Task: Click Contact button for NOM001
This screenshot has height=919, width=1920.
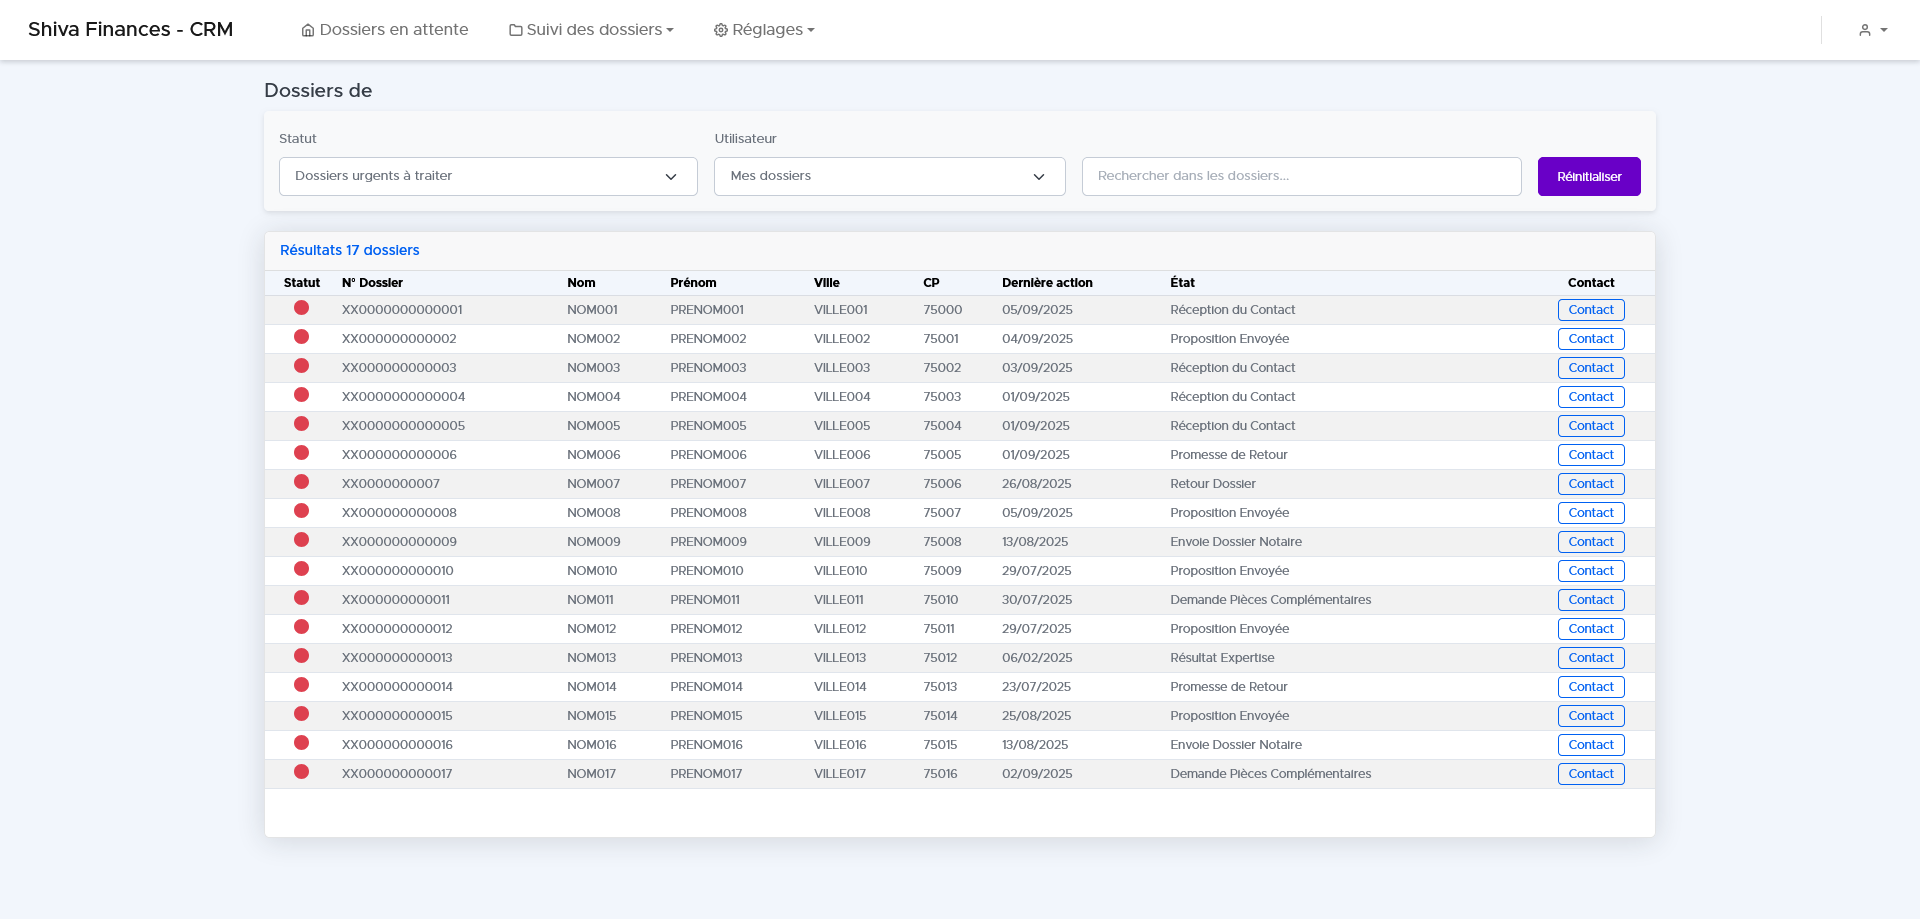Action: pos(1590,310)
